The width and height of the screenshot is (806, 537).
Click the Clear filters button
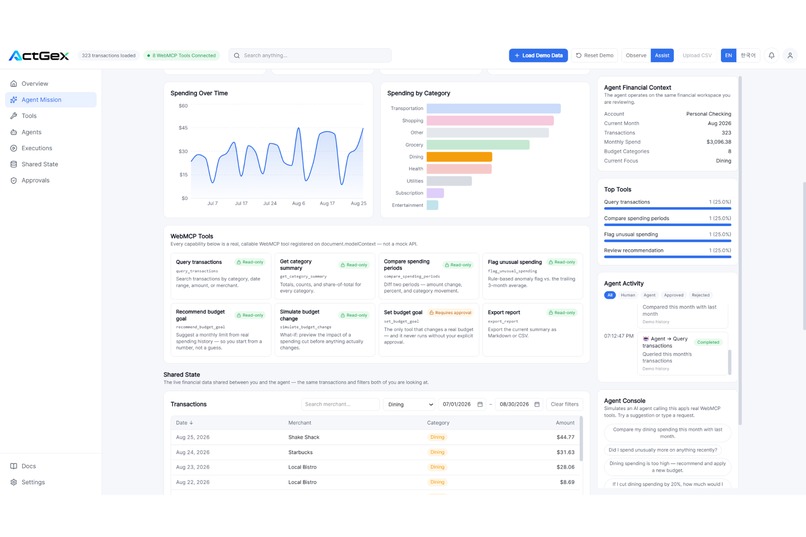pos(564,404)
